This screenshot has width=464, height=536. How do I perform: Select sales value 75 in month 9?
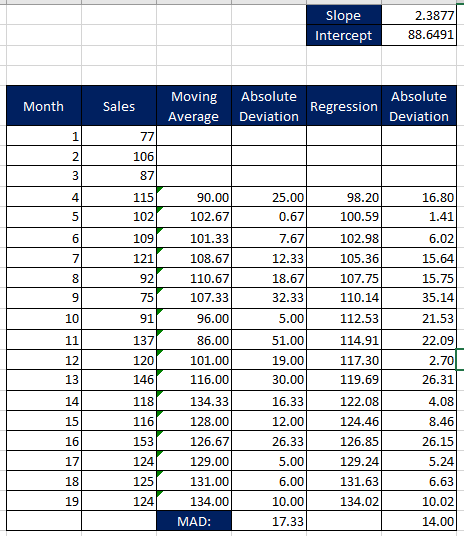119,298
